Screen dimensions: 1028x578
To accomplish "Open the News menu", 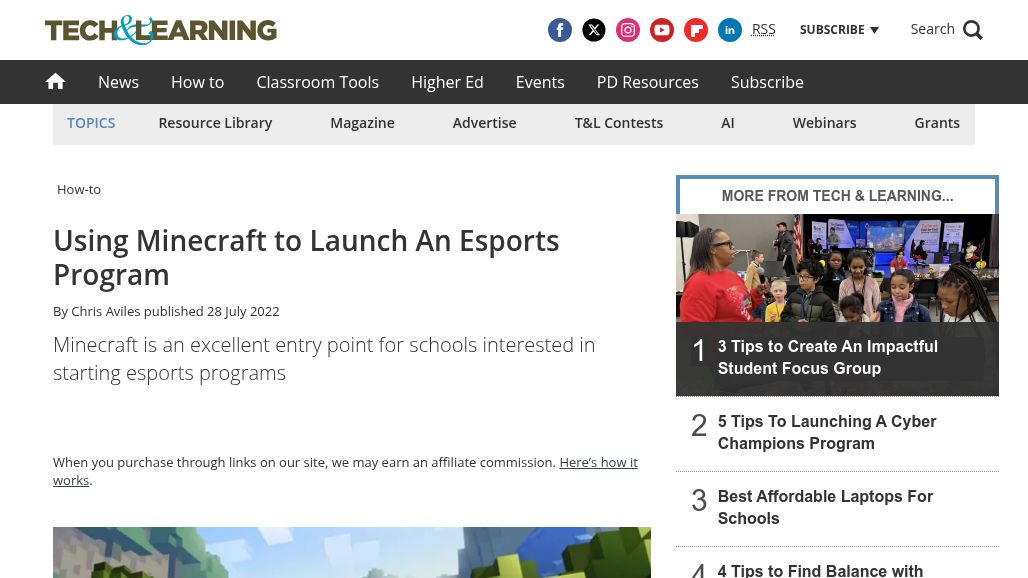I will [119, 82].
